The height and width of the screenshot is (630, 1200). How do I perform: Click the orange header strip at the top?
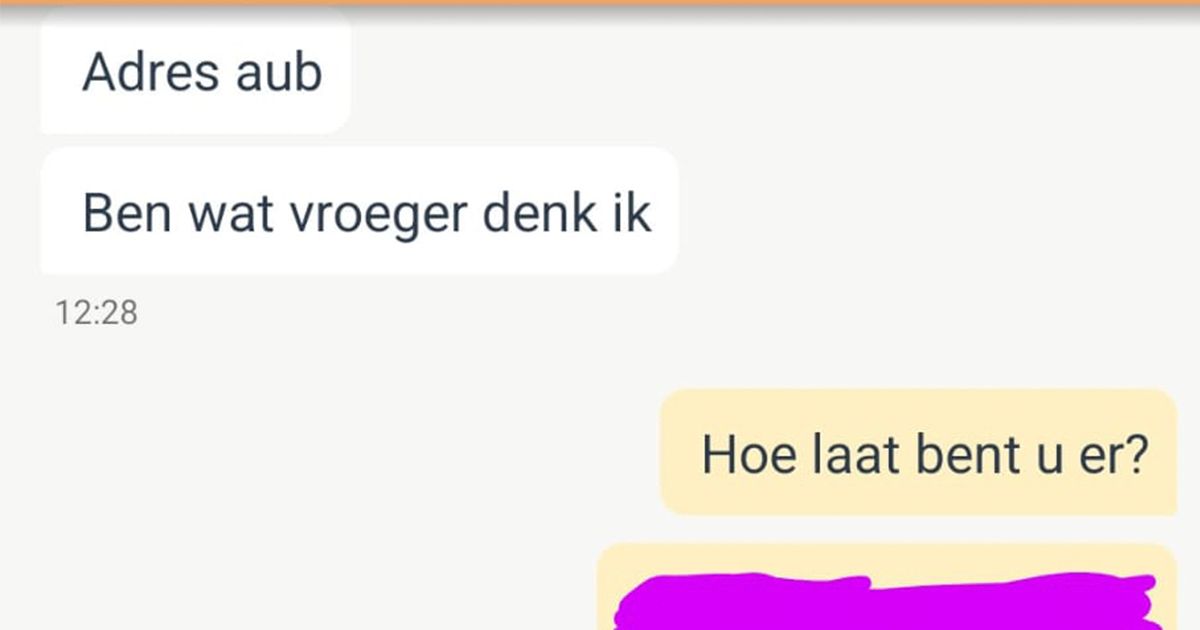point(600,3)
